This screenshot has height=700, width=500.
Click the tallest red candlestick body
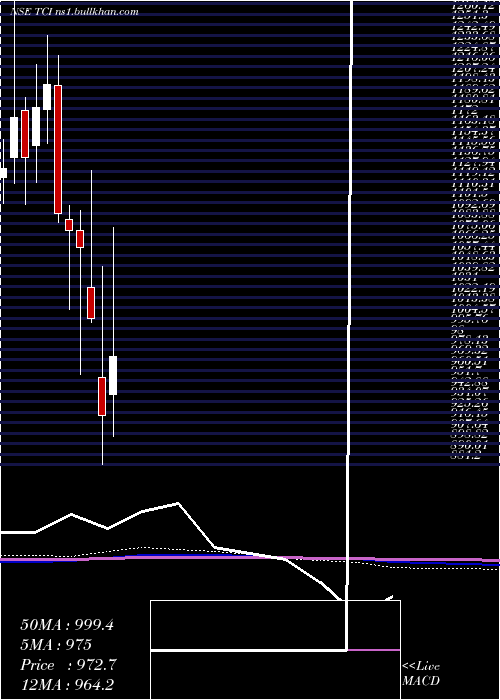58,149
